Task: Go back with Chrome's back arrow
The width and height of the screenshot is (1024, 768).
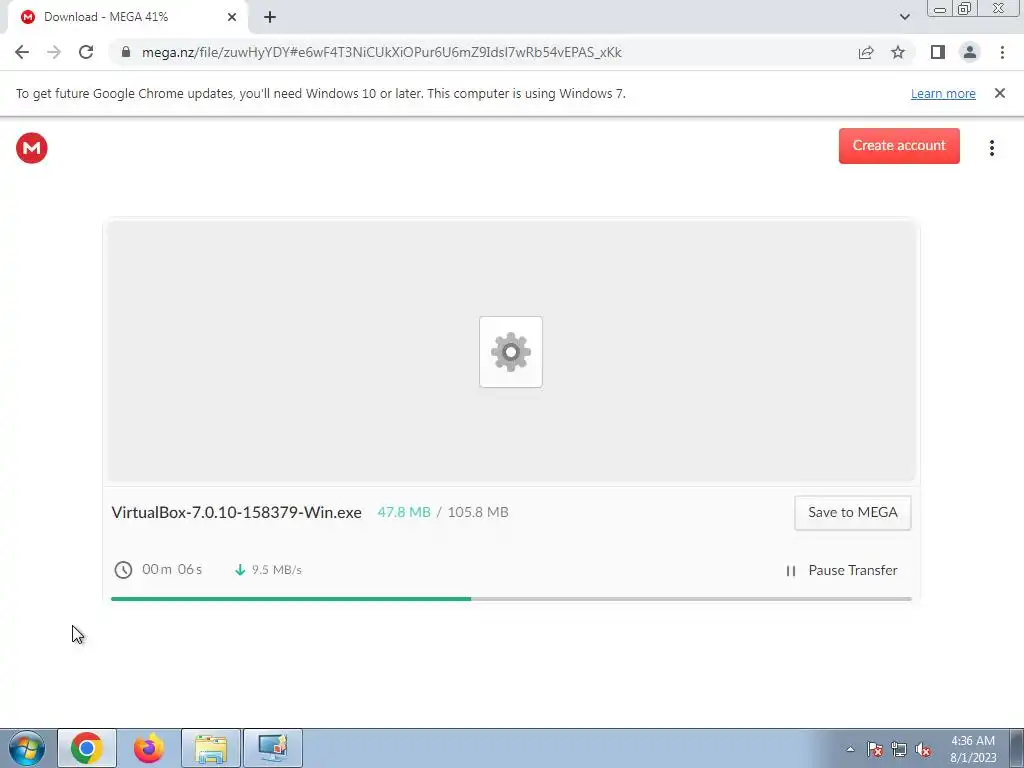Action: click(x=22, y=52)
